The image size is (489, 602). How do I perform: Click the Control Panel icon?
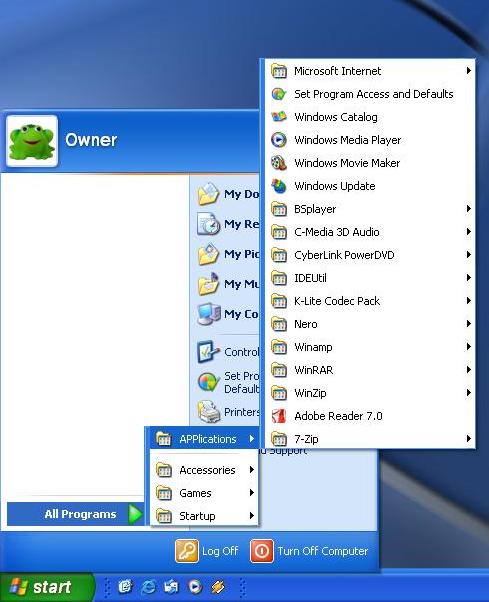coord(208,352)
